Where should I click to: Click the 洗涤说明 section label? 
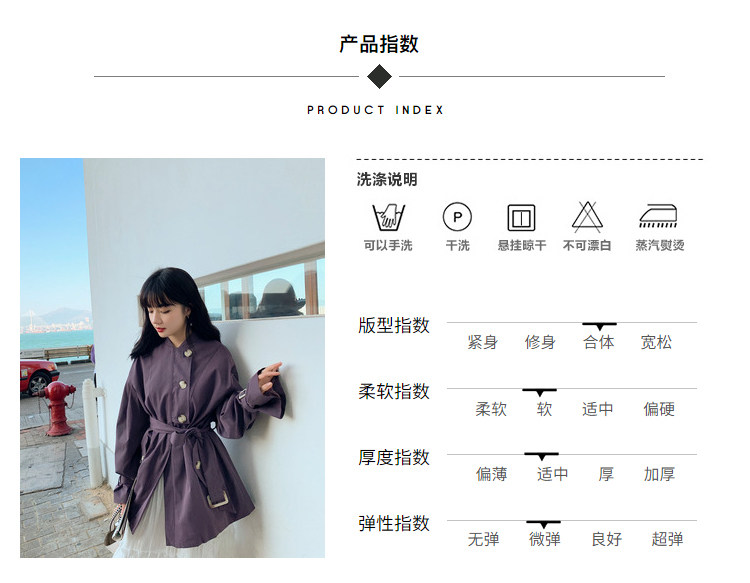387,180
